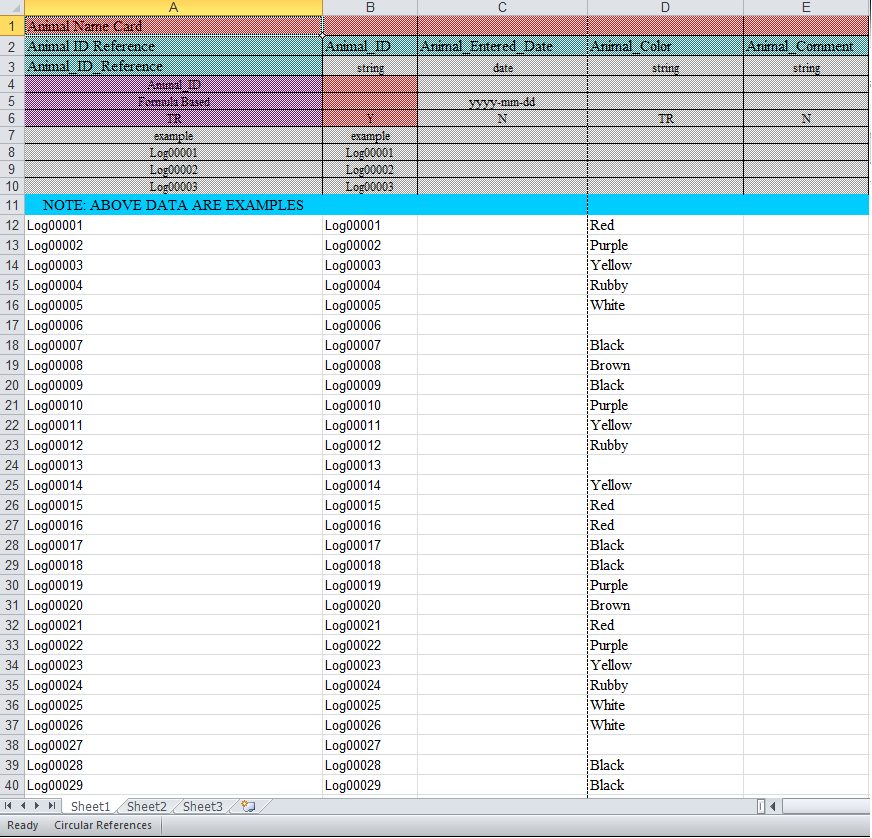Select row 1 header
The height and width of the screenshot is (838, 872).
pos(12,26)
